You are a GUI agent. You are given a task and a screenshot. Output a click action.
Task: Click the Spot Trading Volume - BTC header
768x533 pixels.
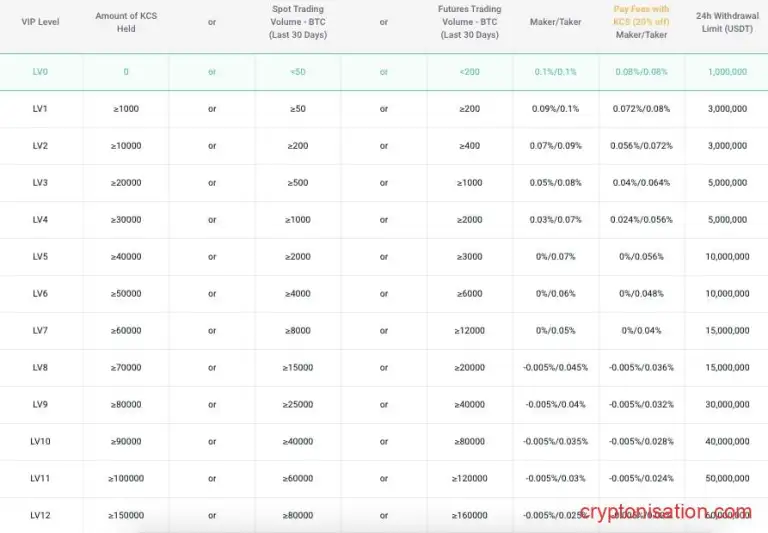click(298, 22)
